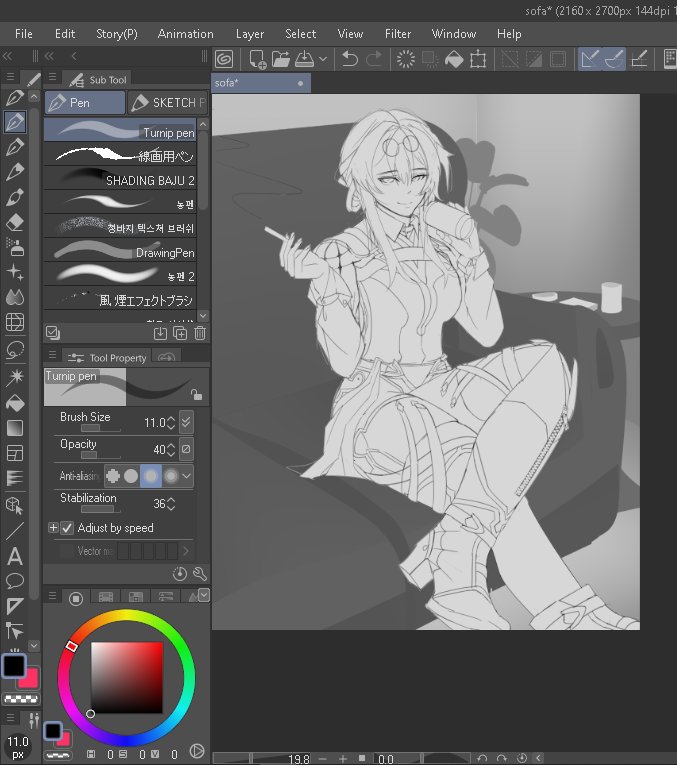
Task: Open the Sub Tool panel hamburger menu
Action: [x=52, y=77]
